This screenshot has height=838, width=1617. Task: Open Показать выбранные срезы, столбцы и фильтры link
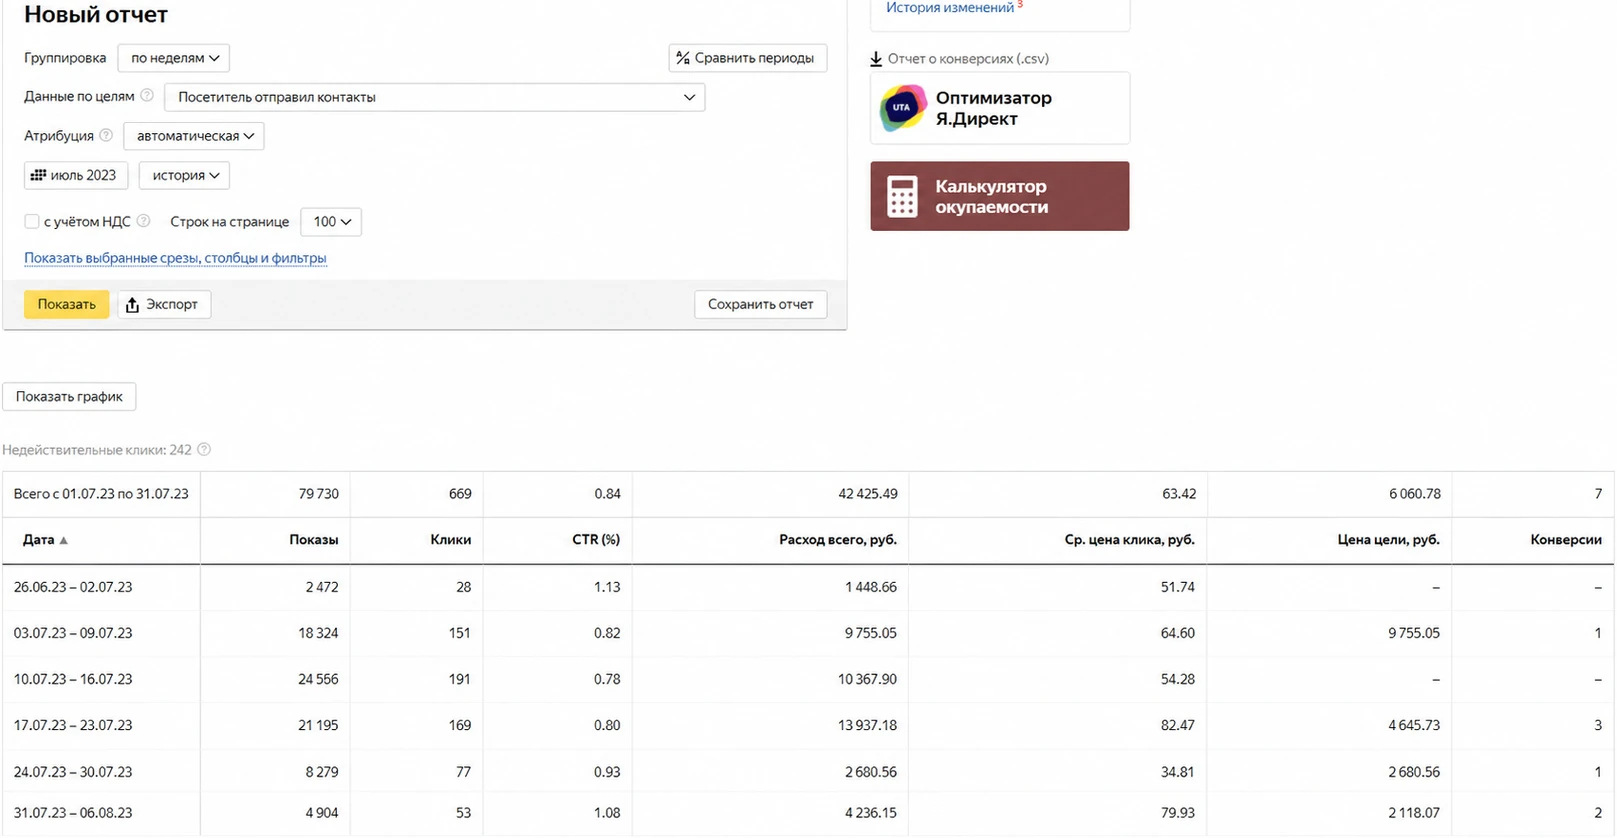175,258
